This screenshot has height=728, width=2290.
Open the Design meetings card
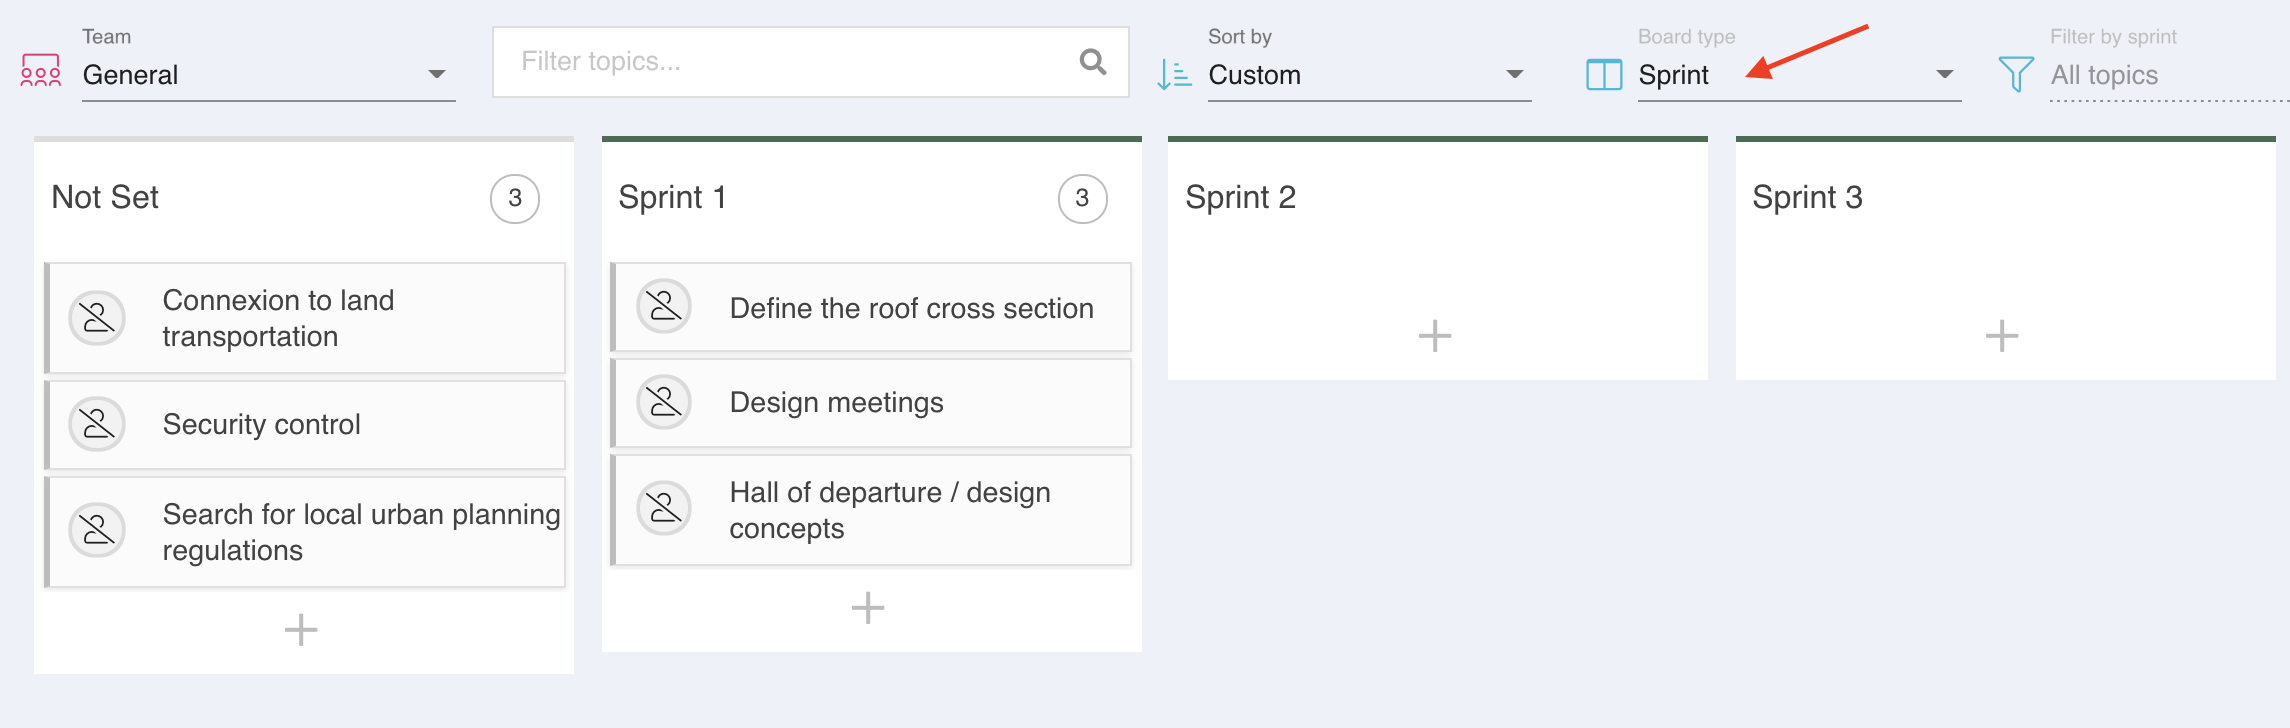872,403
